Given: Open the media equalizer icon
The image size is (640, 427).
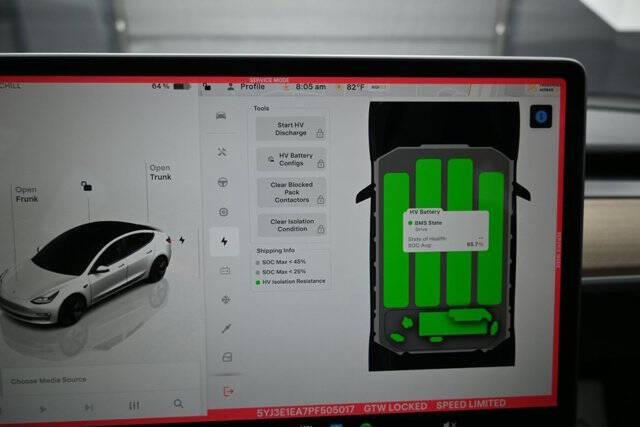Looking at the screenshot, I should 134,406.
